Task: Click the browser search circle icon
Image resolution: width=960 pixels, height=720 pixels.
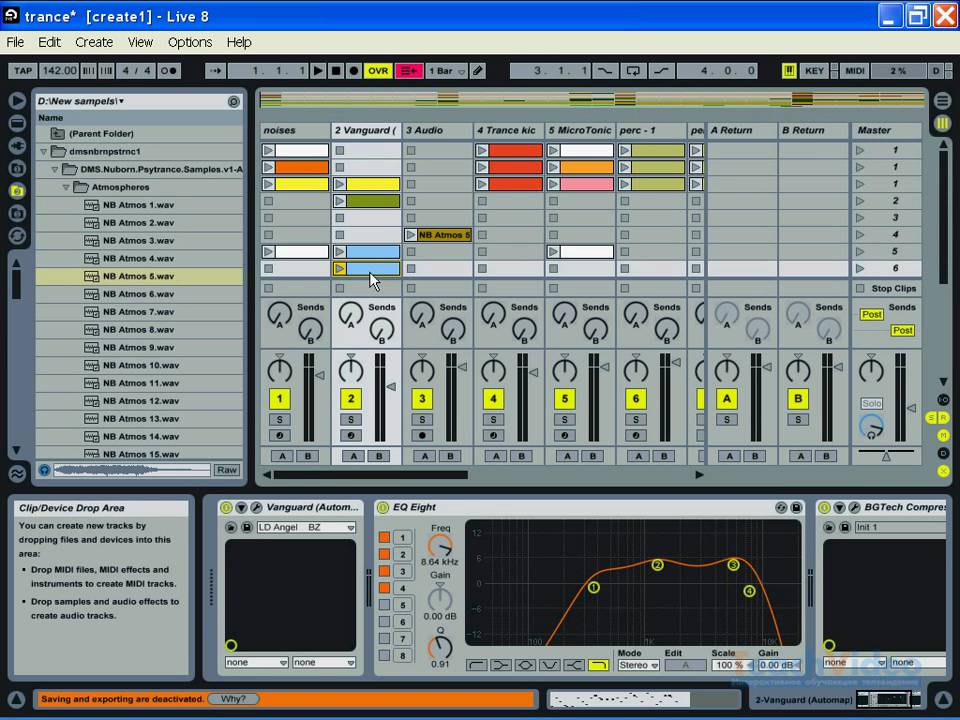Action: tap(234, 102)
